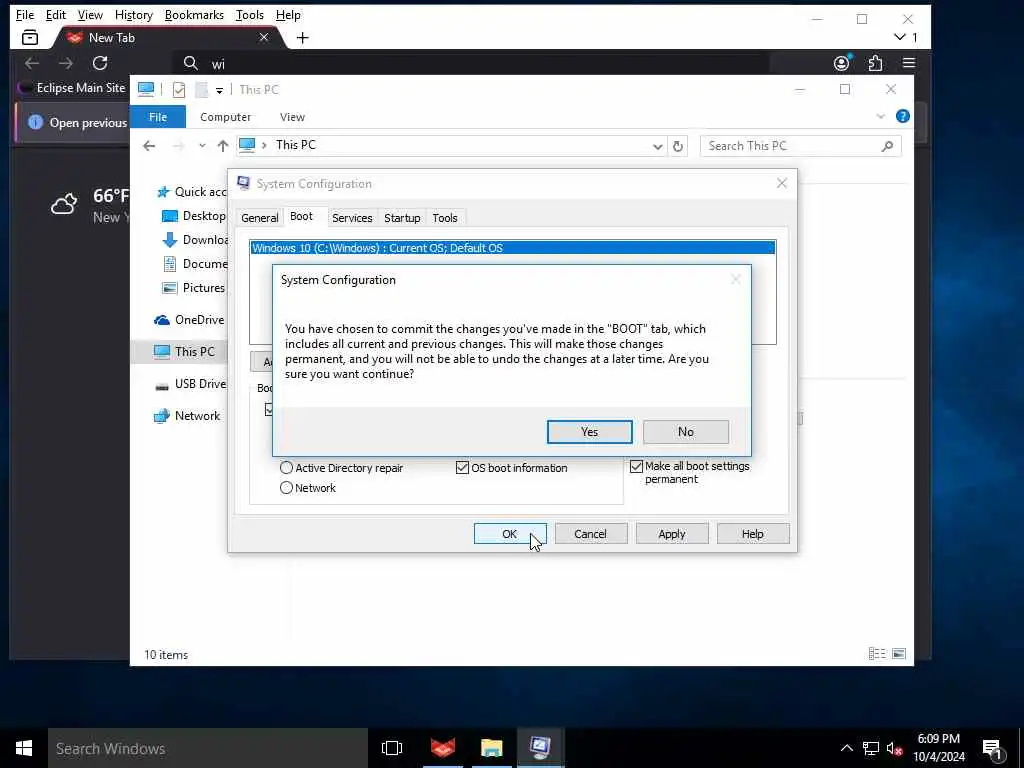
Task: Select This PC in navigation pane
Action: point(180,351)
